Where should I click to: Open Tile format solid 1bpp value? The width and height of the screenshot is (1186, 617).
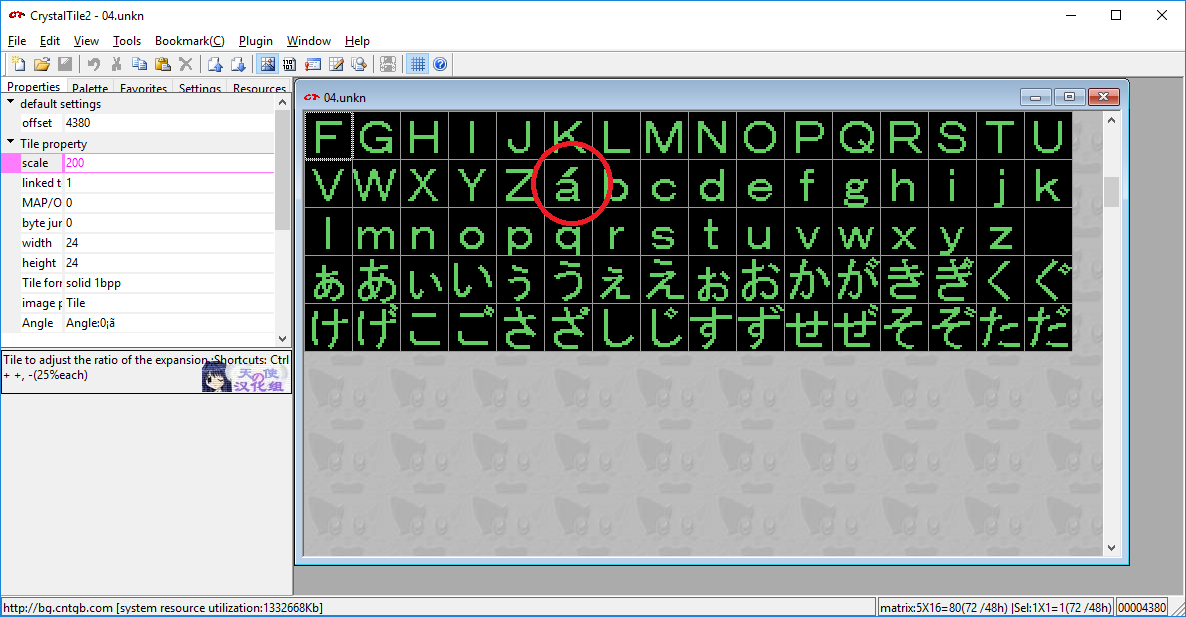169,283
